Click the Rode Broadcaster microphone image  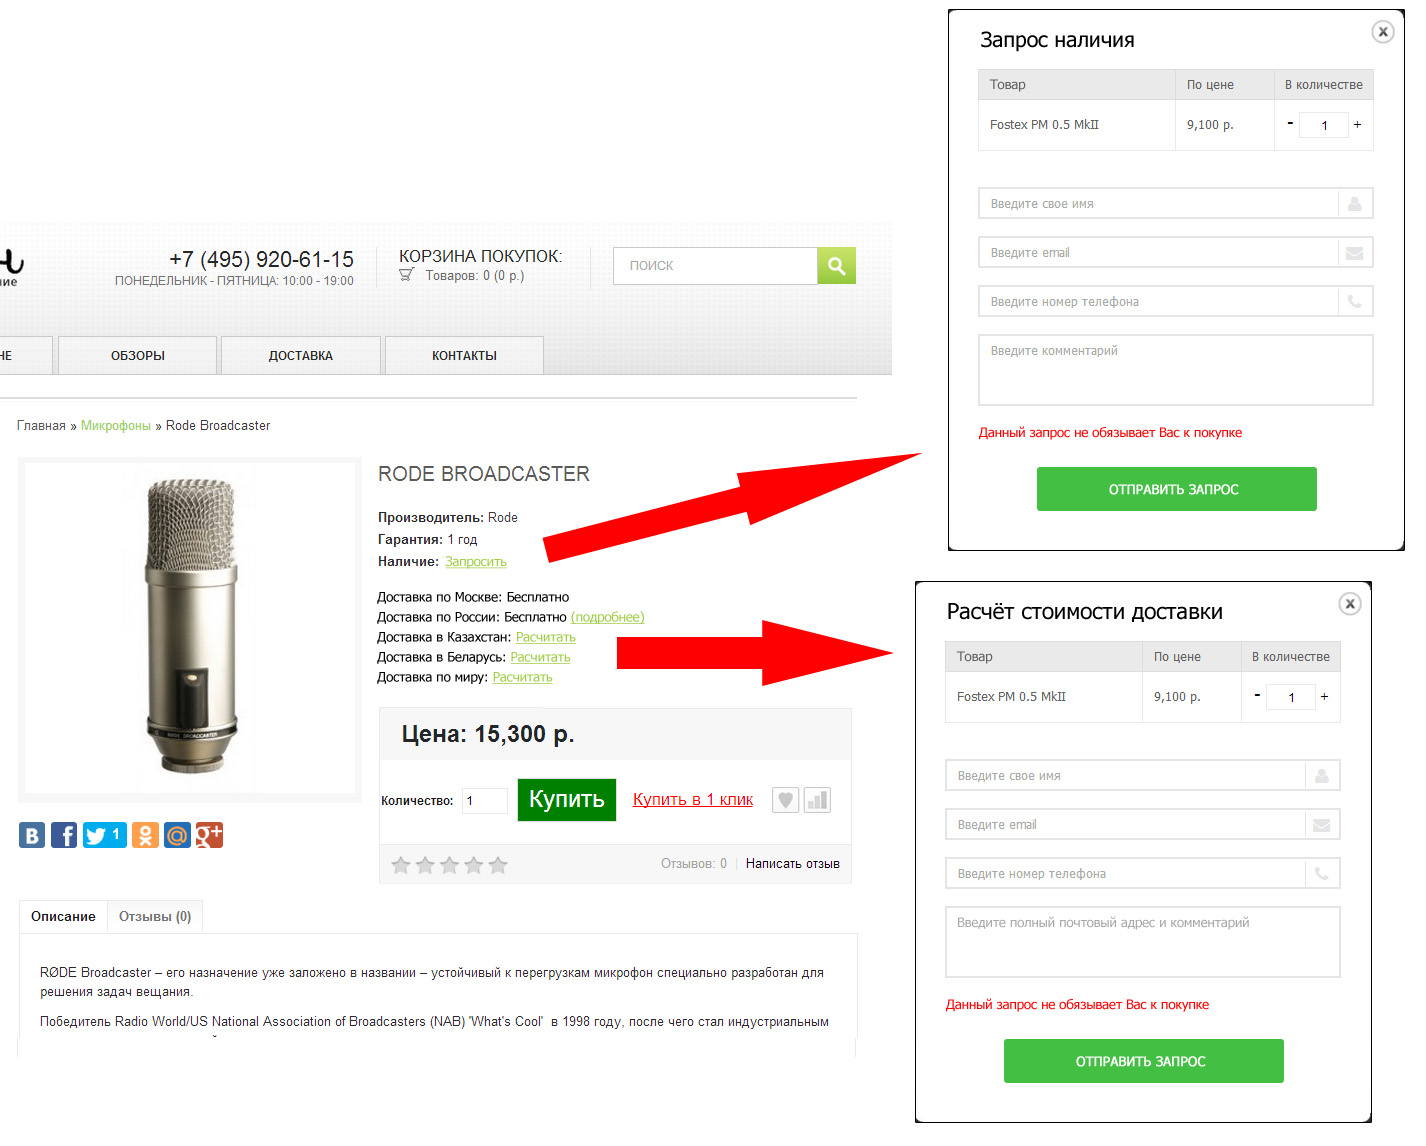(190, 629)
